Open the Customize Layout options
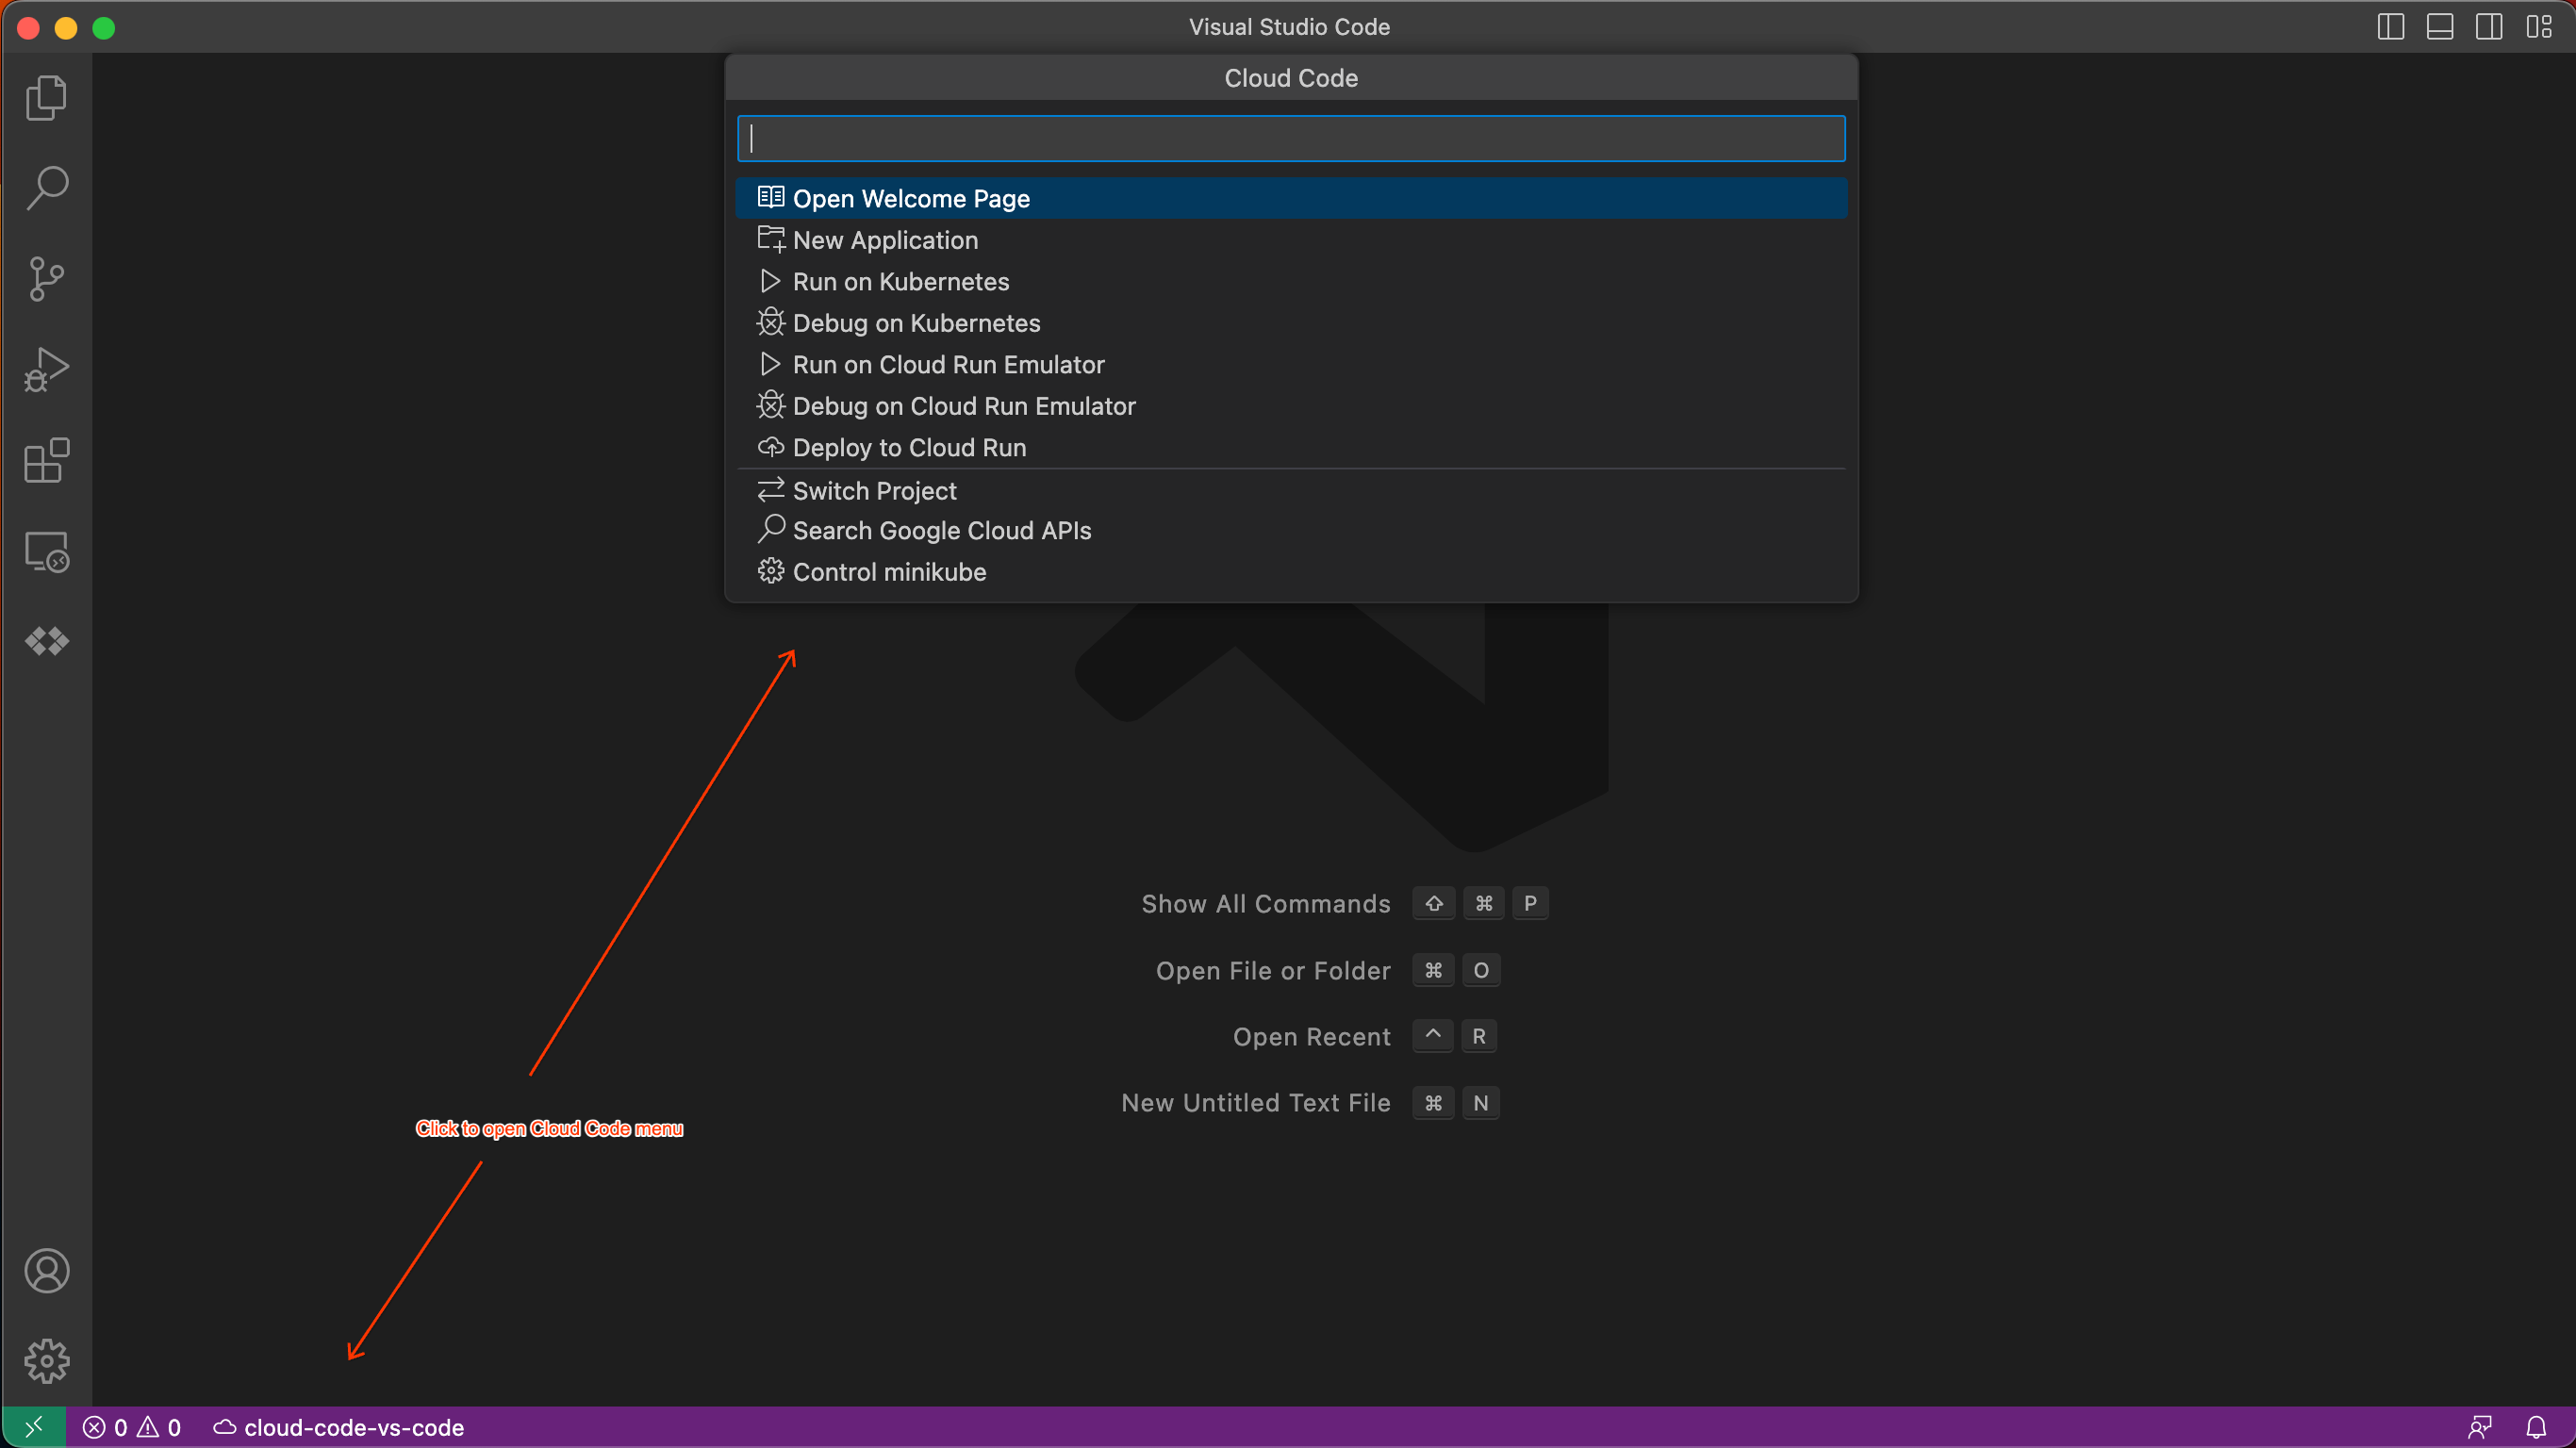This screenshot has height=1448, width=2576. pyautogui.click(x=2538, y=27)
